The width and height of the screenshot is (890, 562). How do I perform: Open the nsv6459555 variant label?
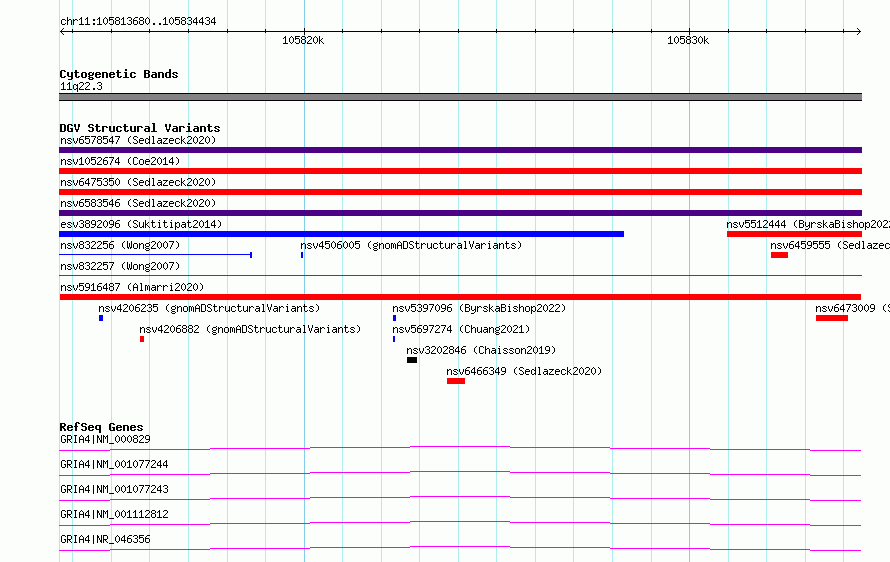tap(830, 245)
